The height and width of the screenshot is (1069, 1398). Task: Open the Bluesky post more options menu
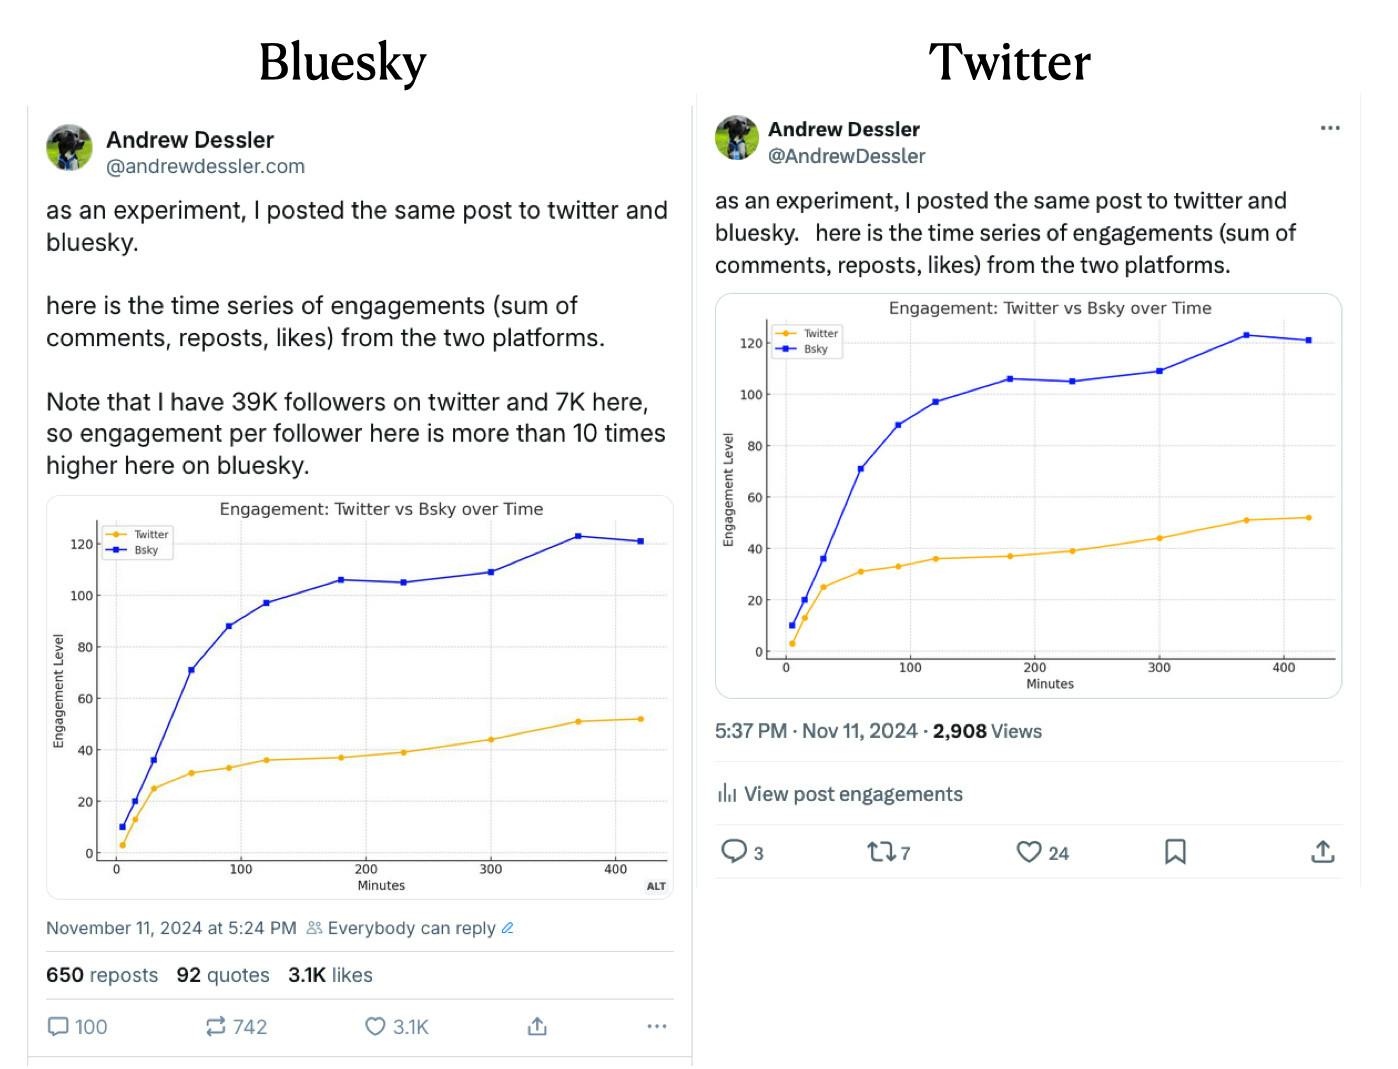point(656,1027)
